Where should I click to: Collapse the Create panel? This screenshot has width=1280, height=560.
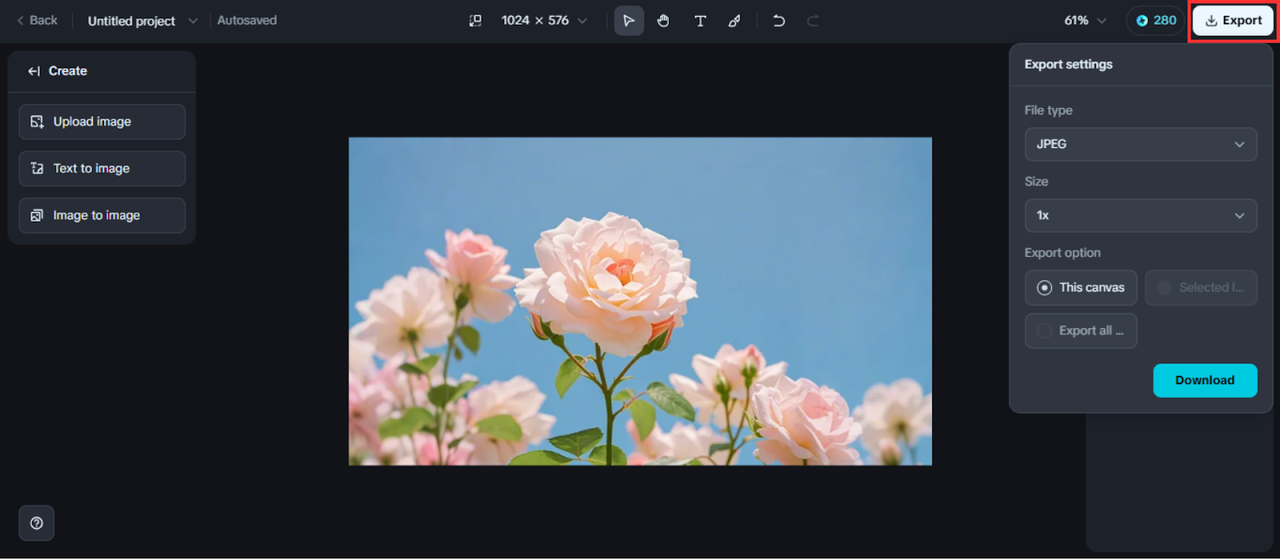pos(34,71)
